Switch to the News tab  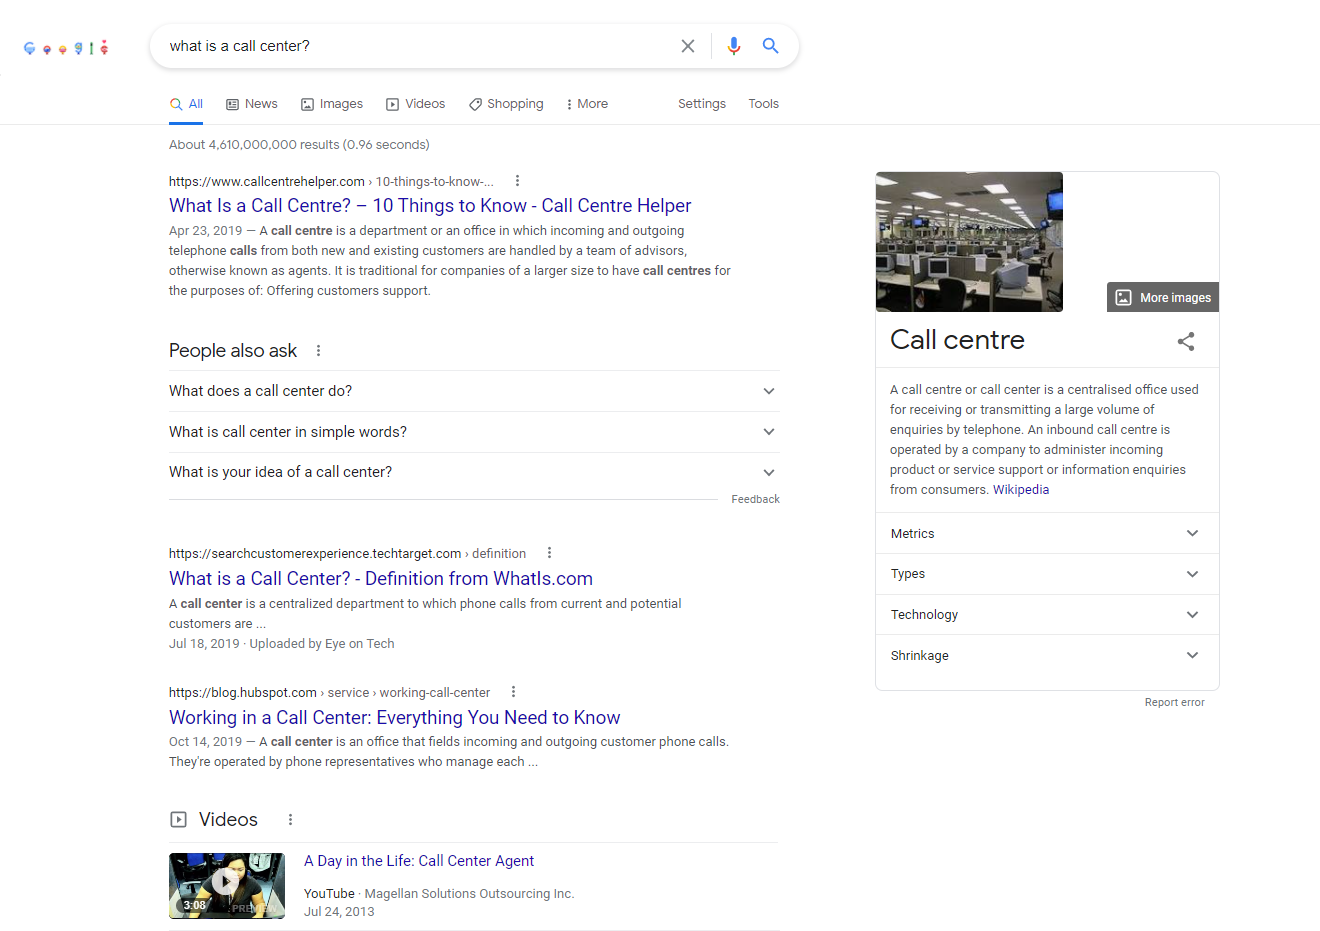(251, 103)
